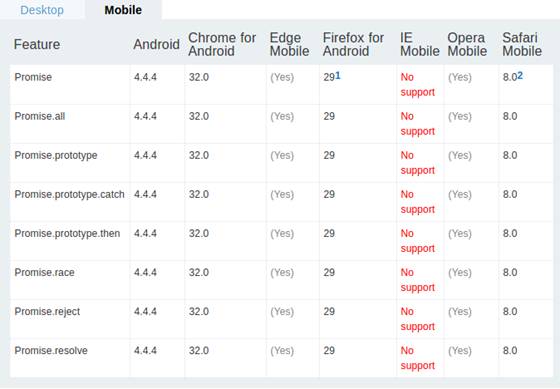The width and height of the screenshot is (560, 389).
Task: Click the Promise.race feature name
Action: pyautogui.click(x=44, y=273)
